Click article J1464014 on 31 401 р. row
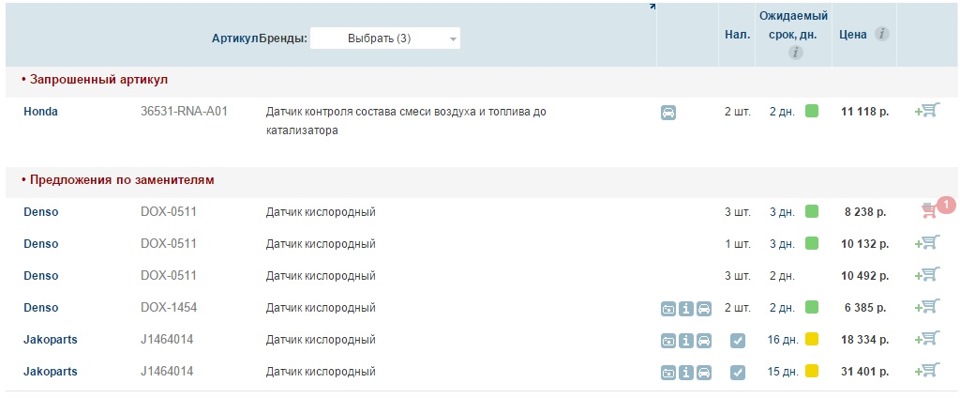This screenshot has height=398, width=960. 167,371
